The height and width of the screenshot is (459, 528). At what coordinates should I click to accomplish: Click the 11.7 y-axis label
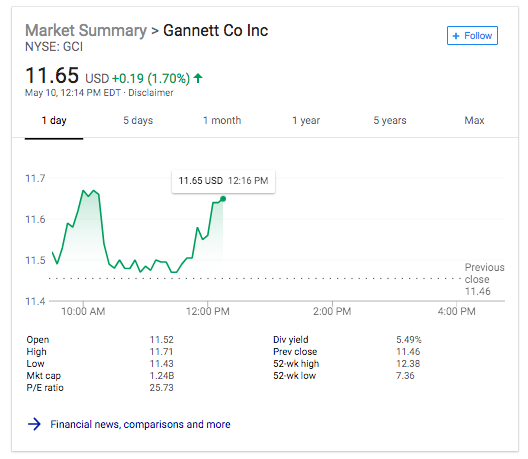click(35, 178)
